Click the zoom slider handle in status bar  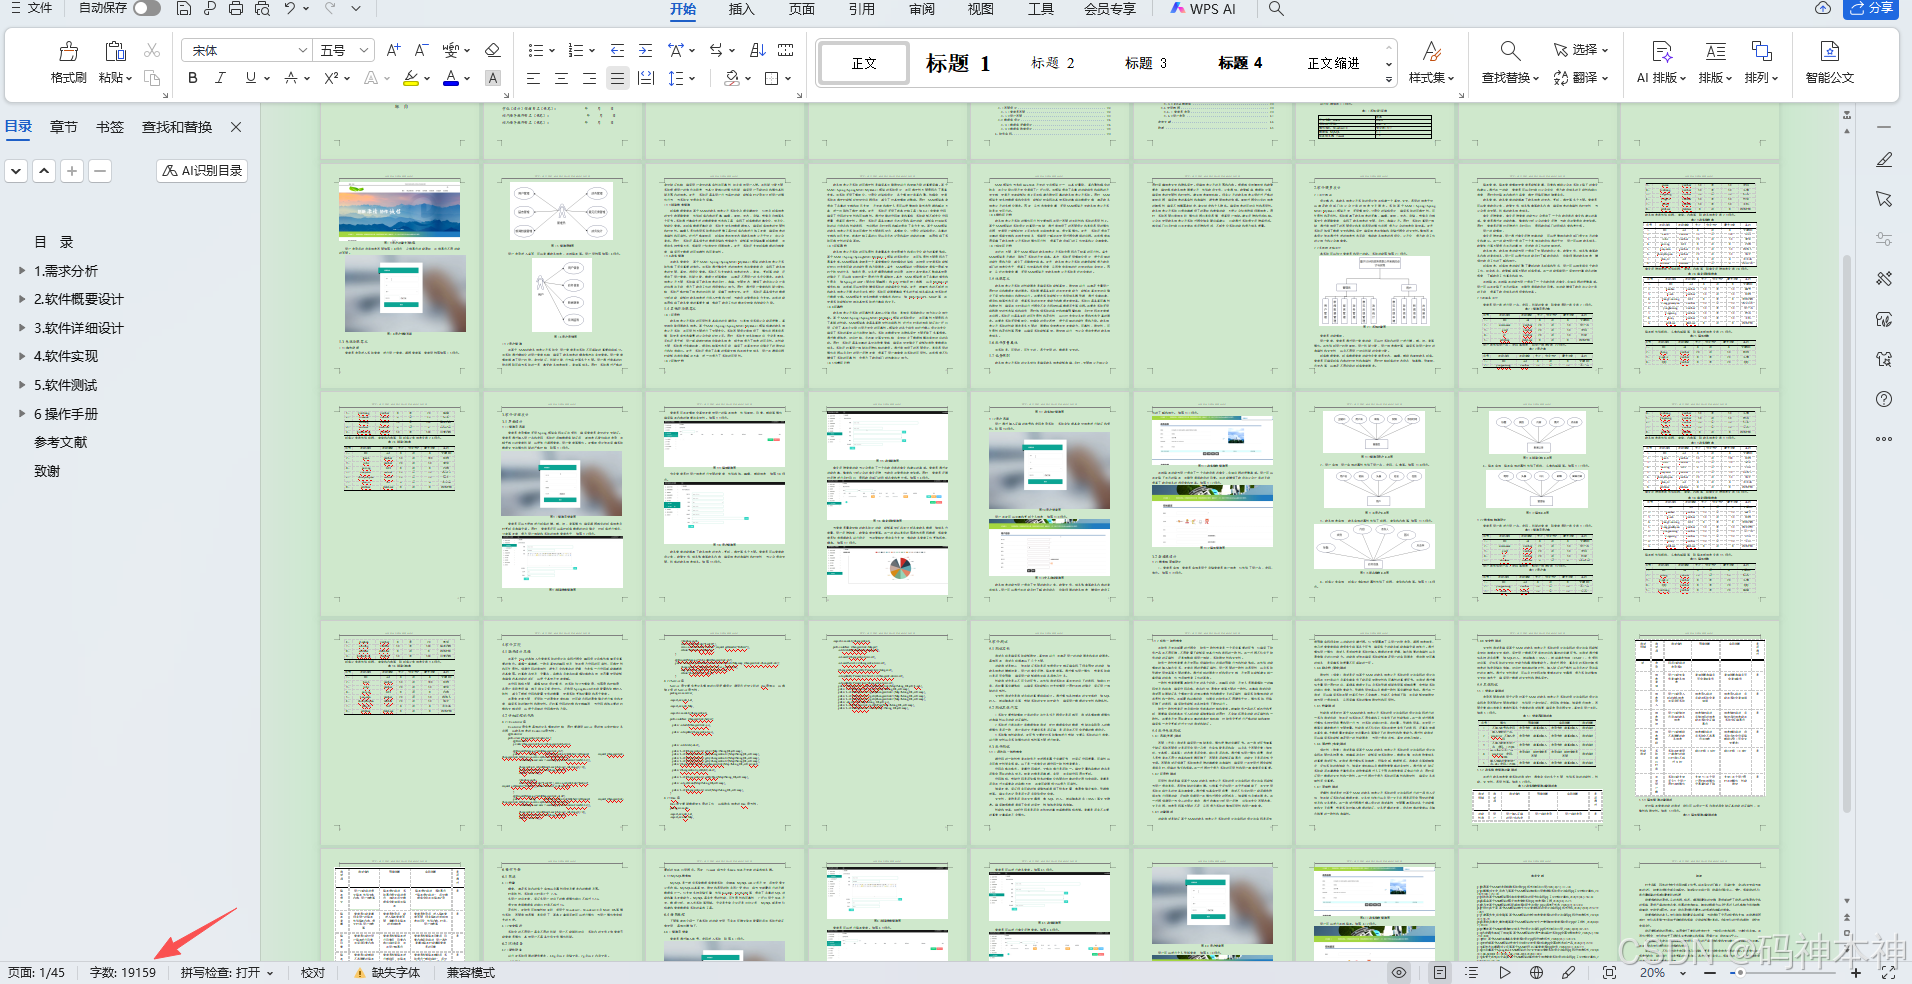point(1740,972)
